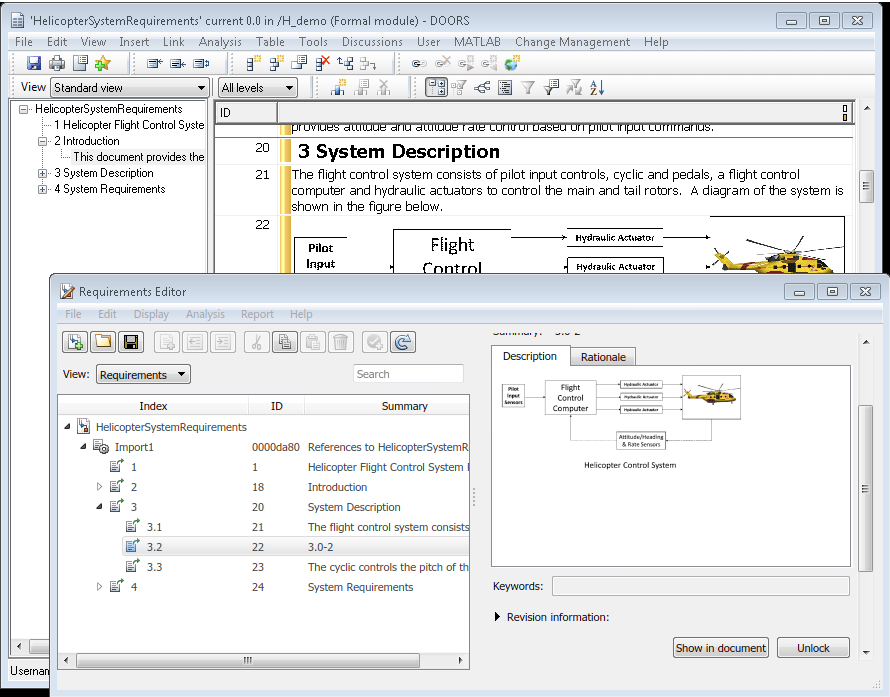Click the add link checkmark icon in Requirements Editor
This screenshot has width=890, height=697.
[x=375, y=342]
